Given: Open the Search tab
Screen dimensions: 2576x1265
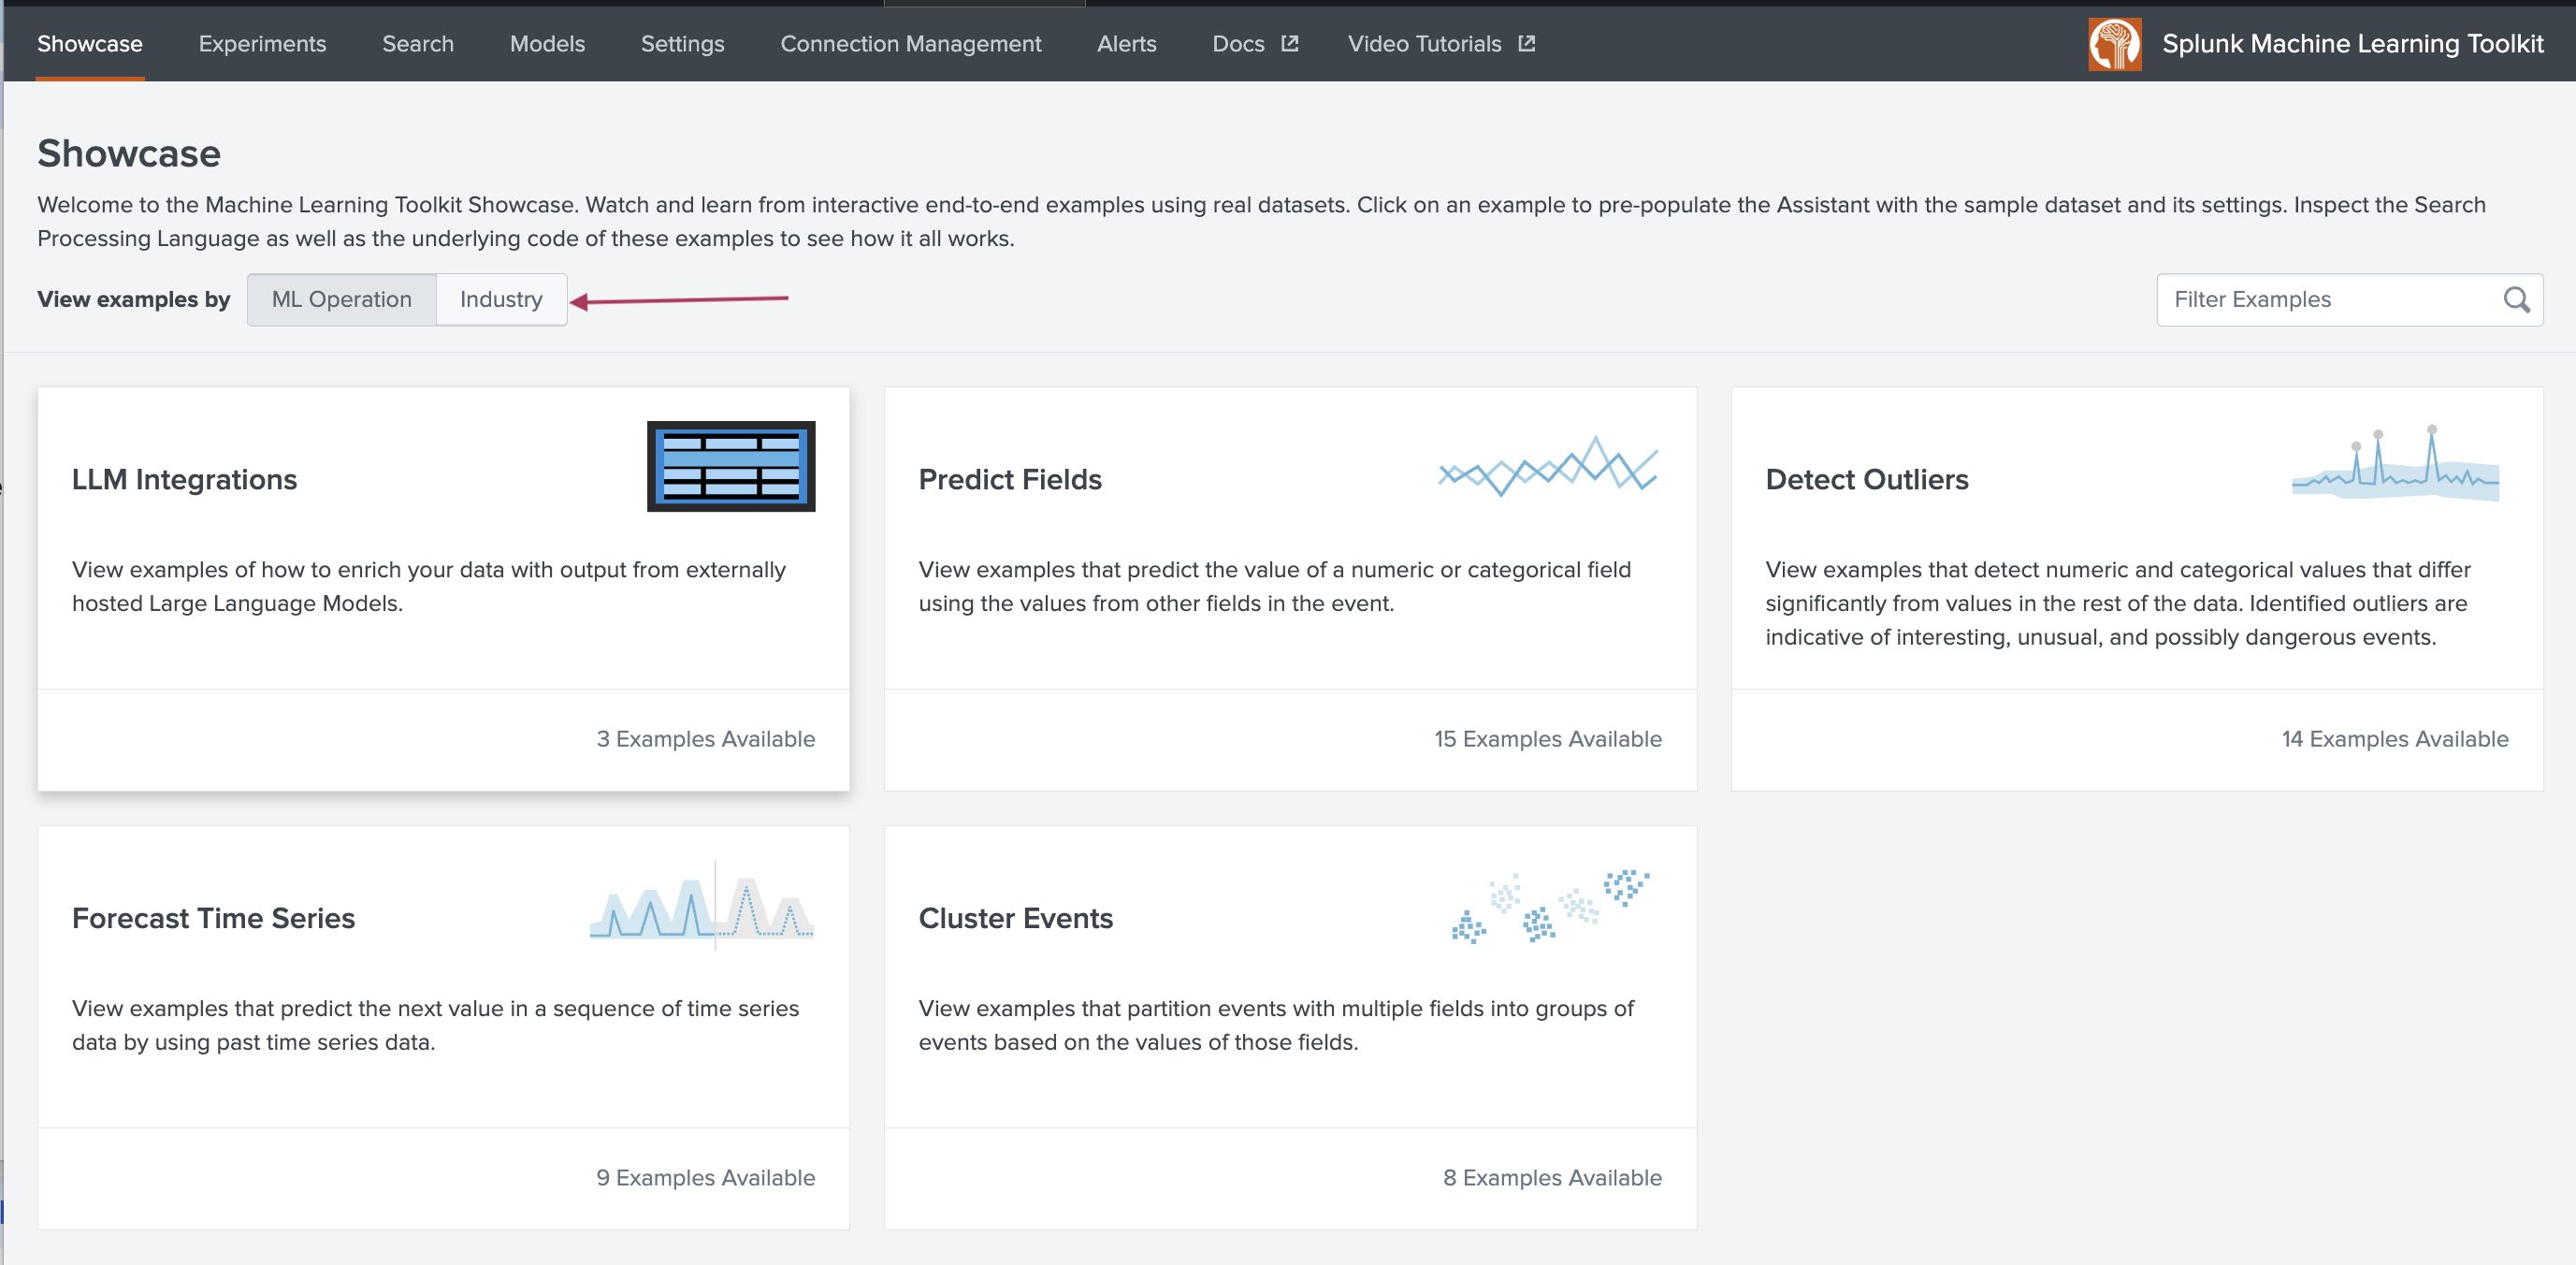Looking at the screenshot, I should pyautogui.click(x=418, y=44).
